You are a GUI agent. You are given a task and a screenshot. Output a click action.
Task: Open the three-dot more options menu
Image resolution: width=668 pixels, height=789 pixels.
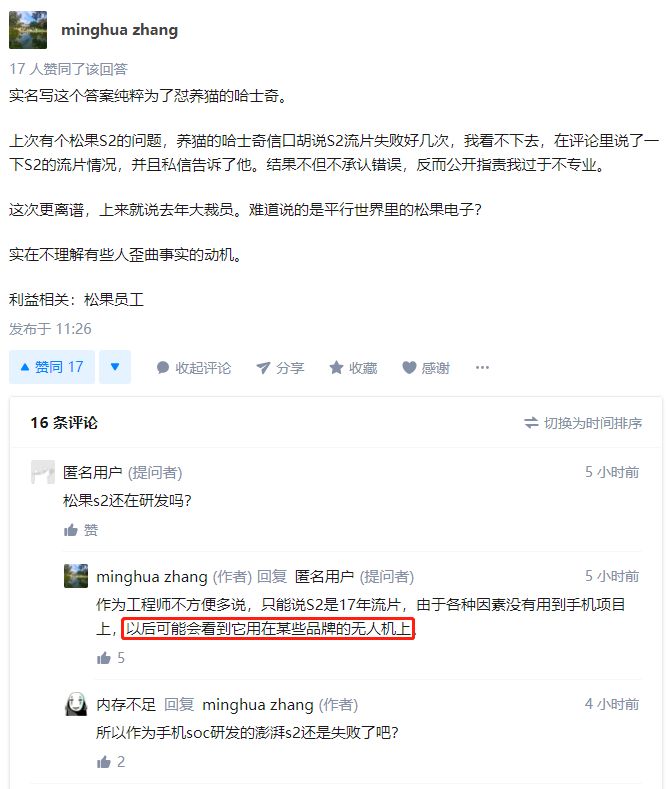click(482, 367)
